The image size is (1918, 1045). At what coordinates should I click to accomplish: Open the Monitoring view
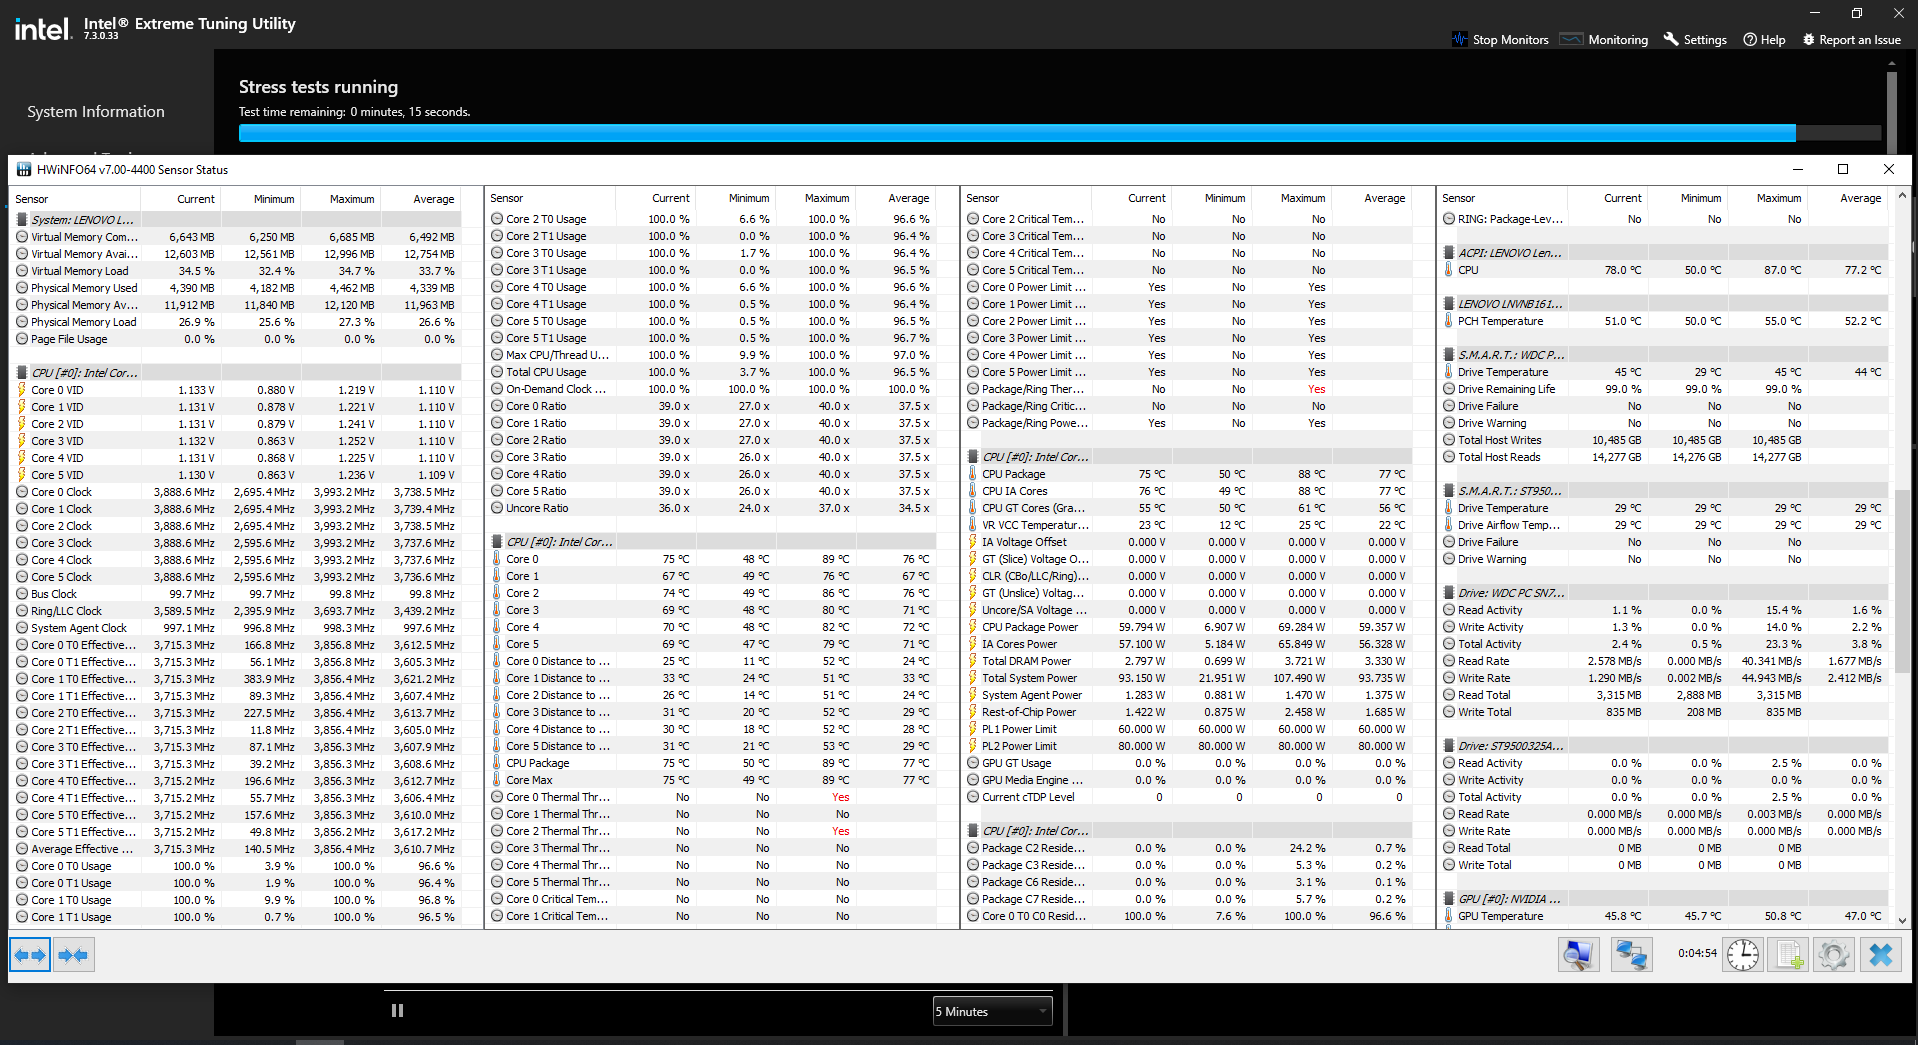pos(1605,40)
